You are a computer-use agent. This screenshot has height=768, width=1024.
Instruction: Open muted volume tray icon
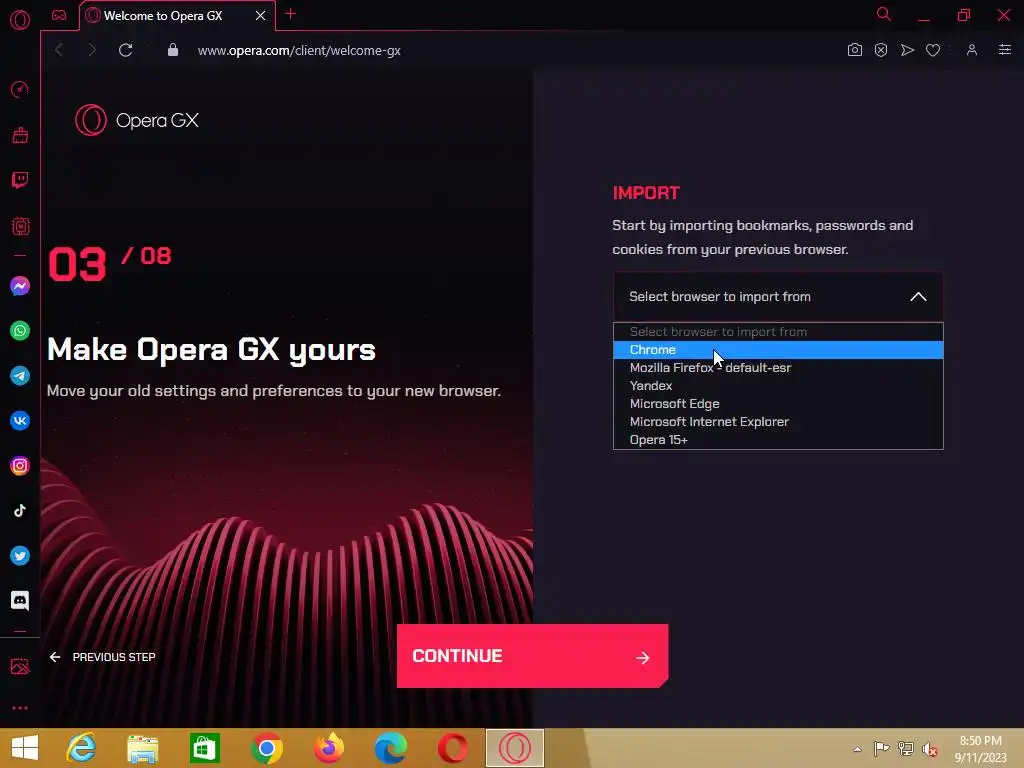coord(929,749)
